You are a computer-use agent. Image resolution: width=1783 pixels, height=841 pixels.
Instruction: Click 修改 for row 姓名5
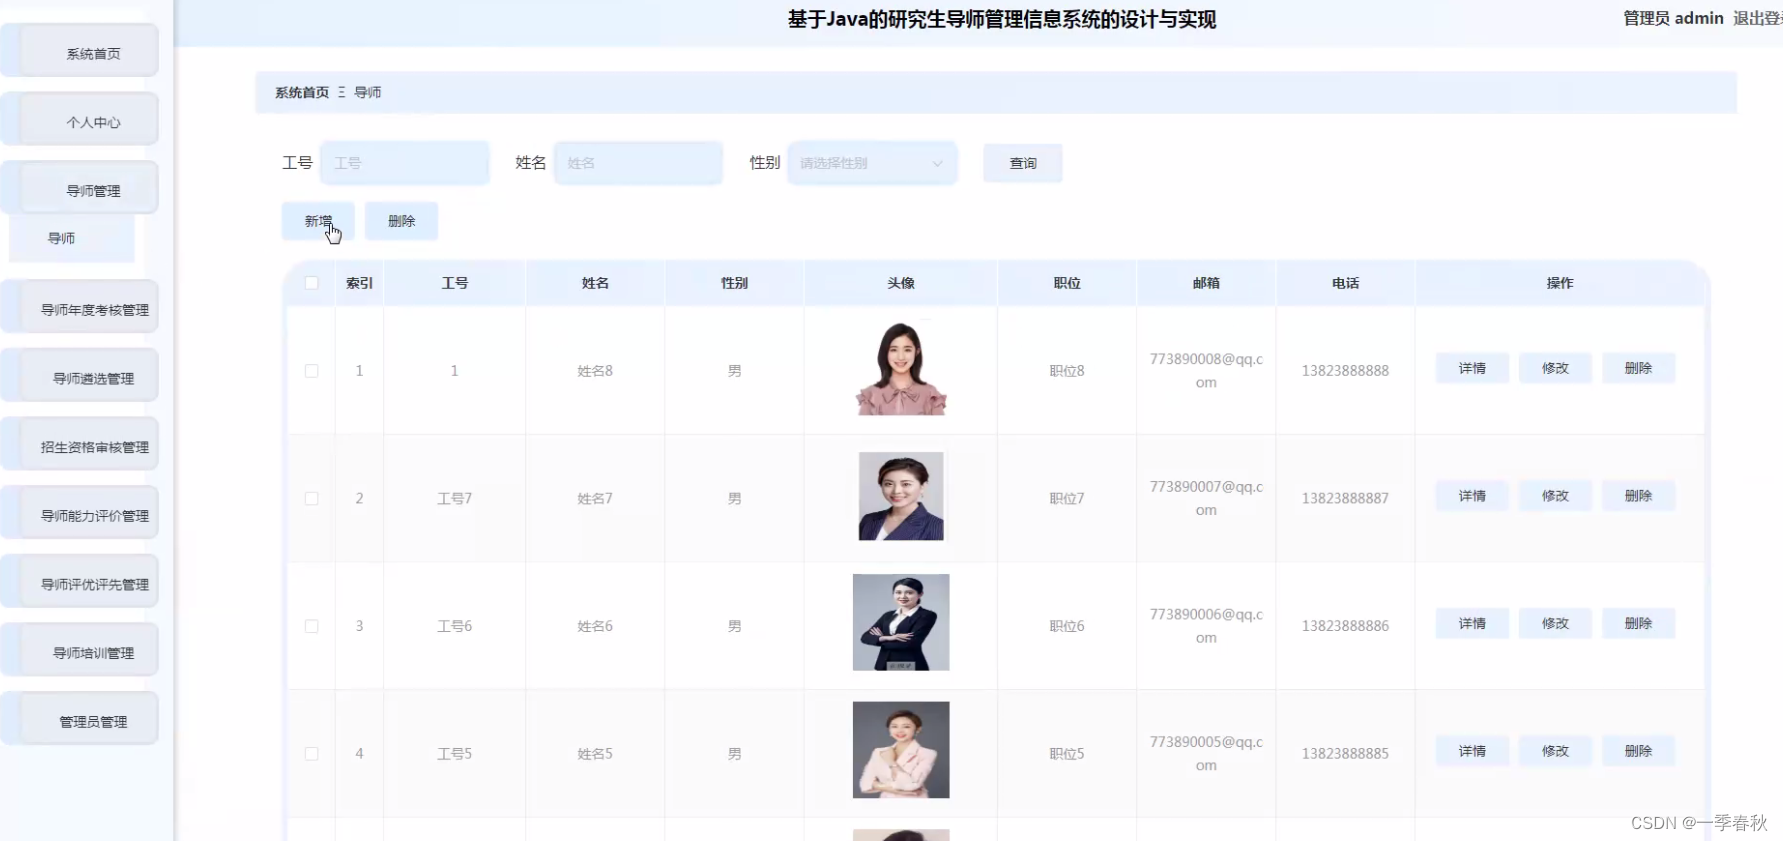1555,751
